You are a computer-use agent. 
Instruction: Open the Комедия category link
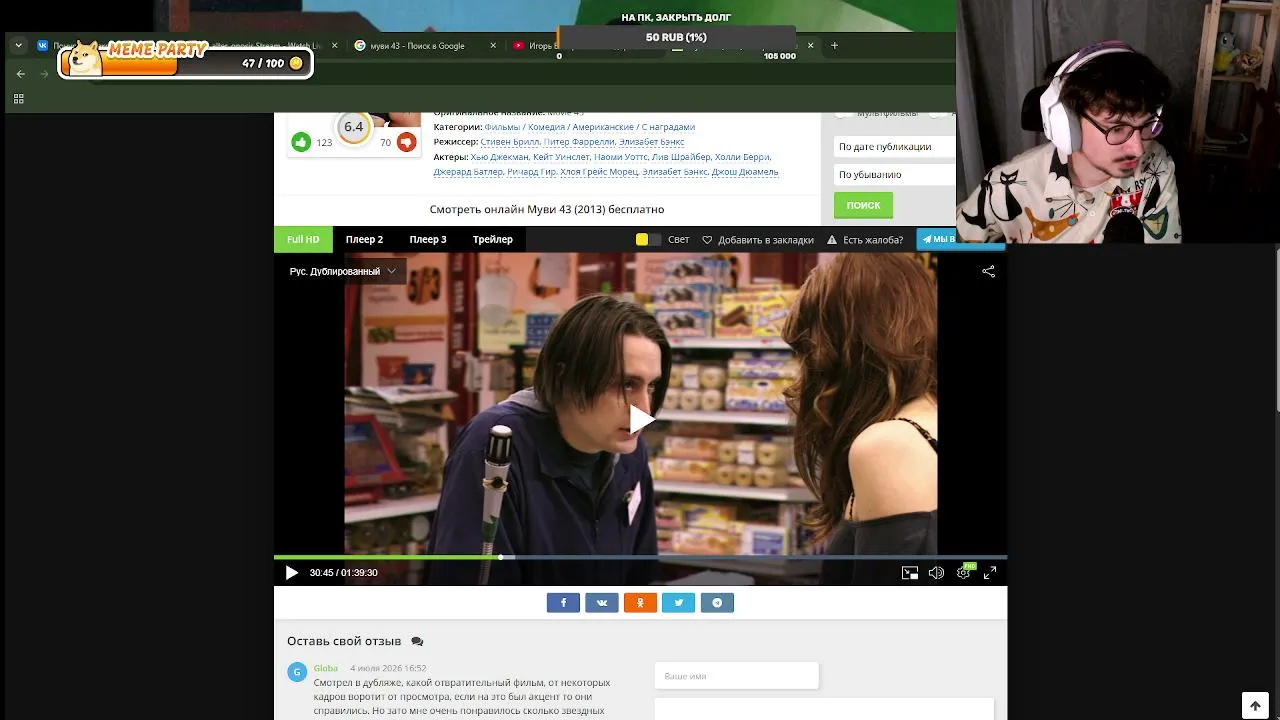pyautogui.click(x=547, y=127)
